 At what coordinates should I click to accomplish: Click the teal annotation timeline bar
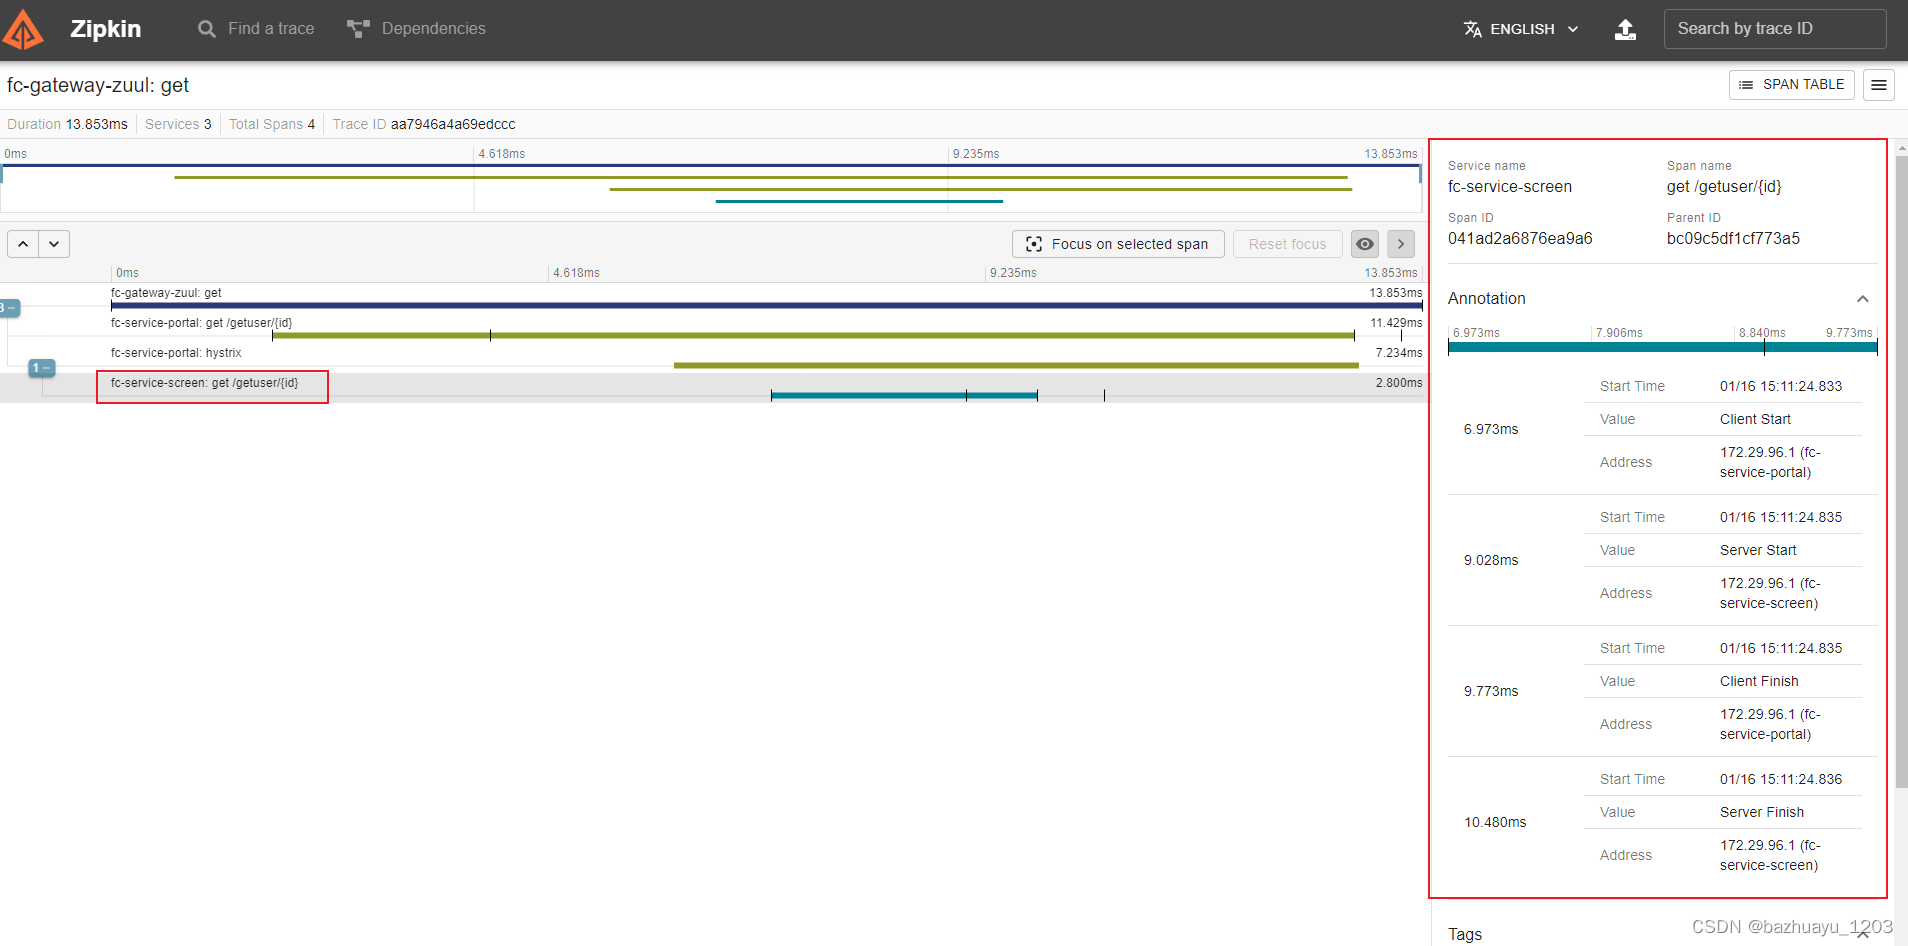(x=1662, y=347)
